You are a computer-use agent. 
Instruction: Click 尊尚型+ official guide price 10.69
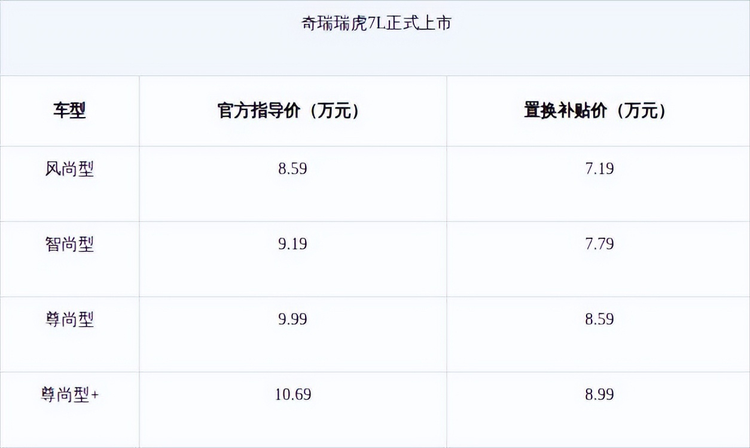point(292,394)
